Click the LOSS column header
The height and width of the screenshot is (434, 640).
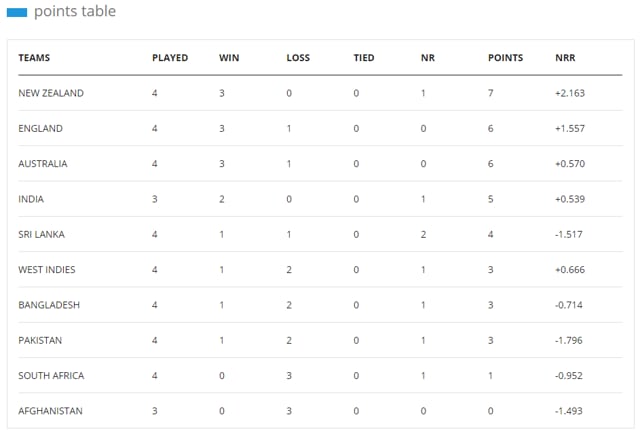click(x=298, y=58)
